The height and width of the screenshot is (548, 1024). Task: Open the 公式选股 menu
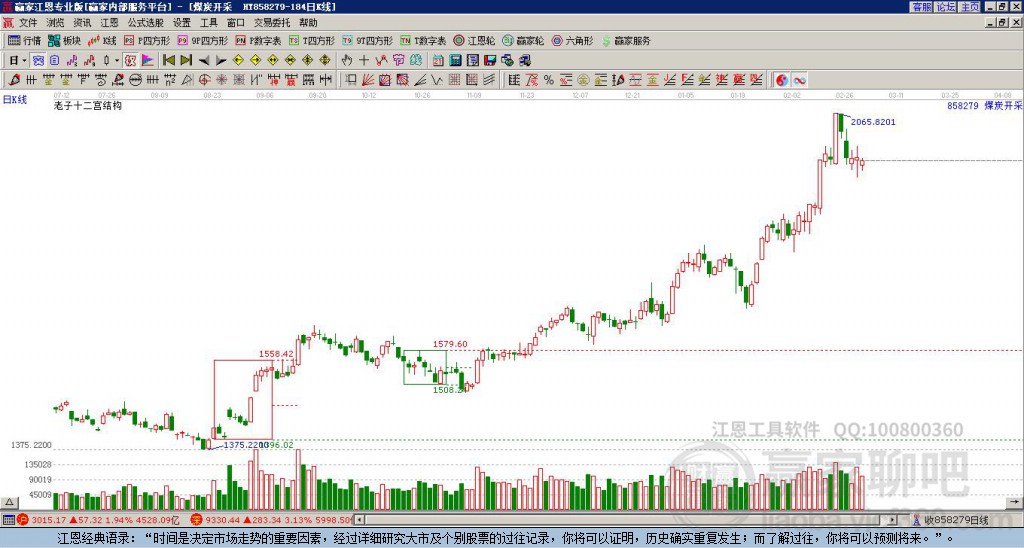[146, 23]
